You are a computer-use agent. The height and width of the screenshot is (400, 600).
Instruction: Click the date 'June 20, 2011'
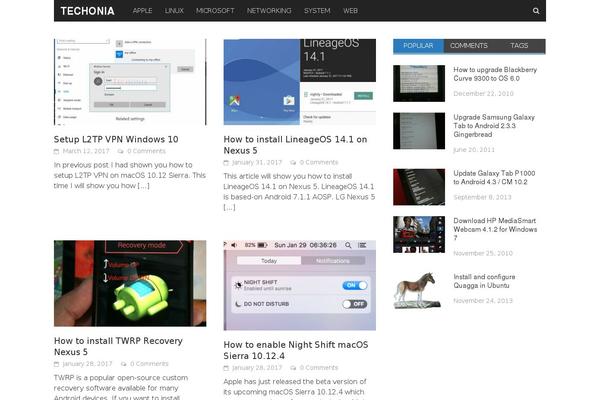point(474,150)
